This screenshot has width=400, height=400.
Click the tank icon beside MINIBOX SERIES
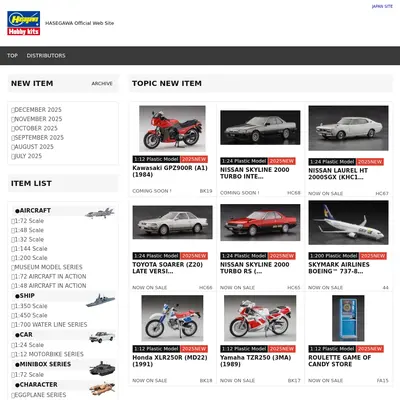pyautogui.click(x=102, y=368)
